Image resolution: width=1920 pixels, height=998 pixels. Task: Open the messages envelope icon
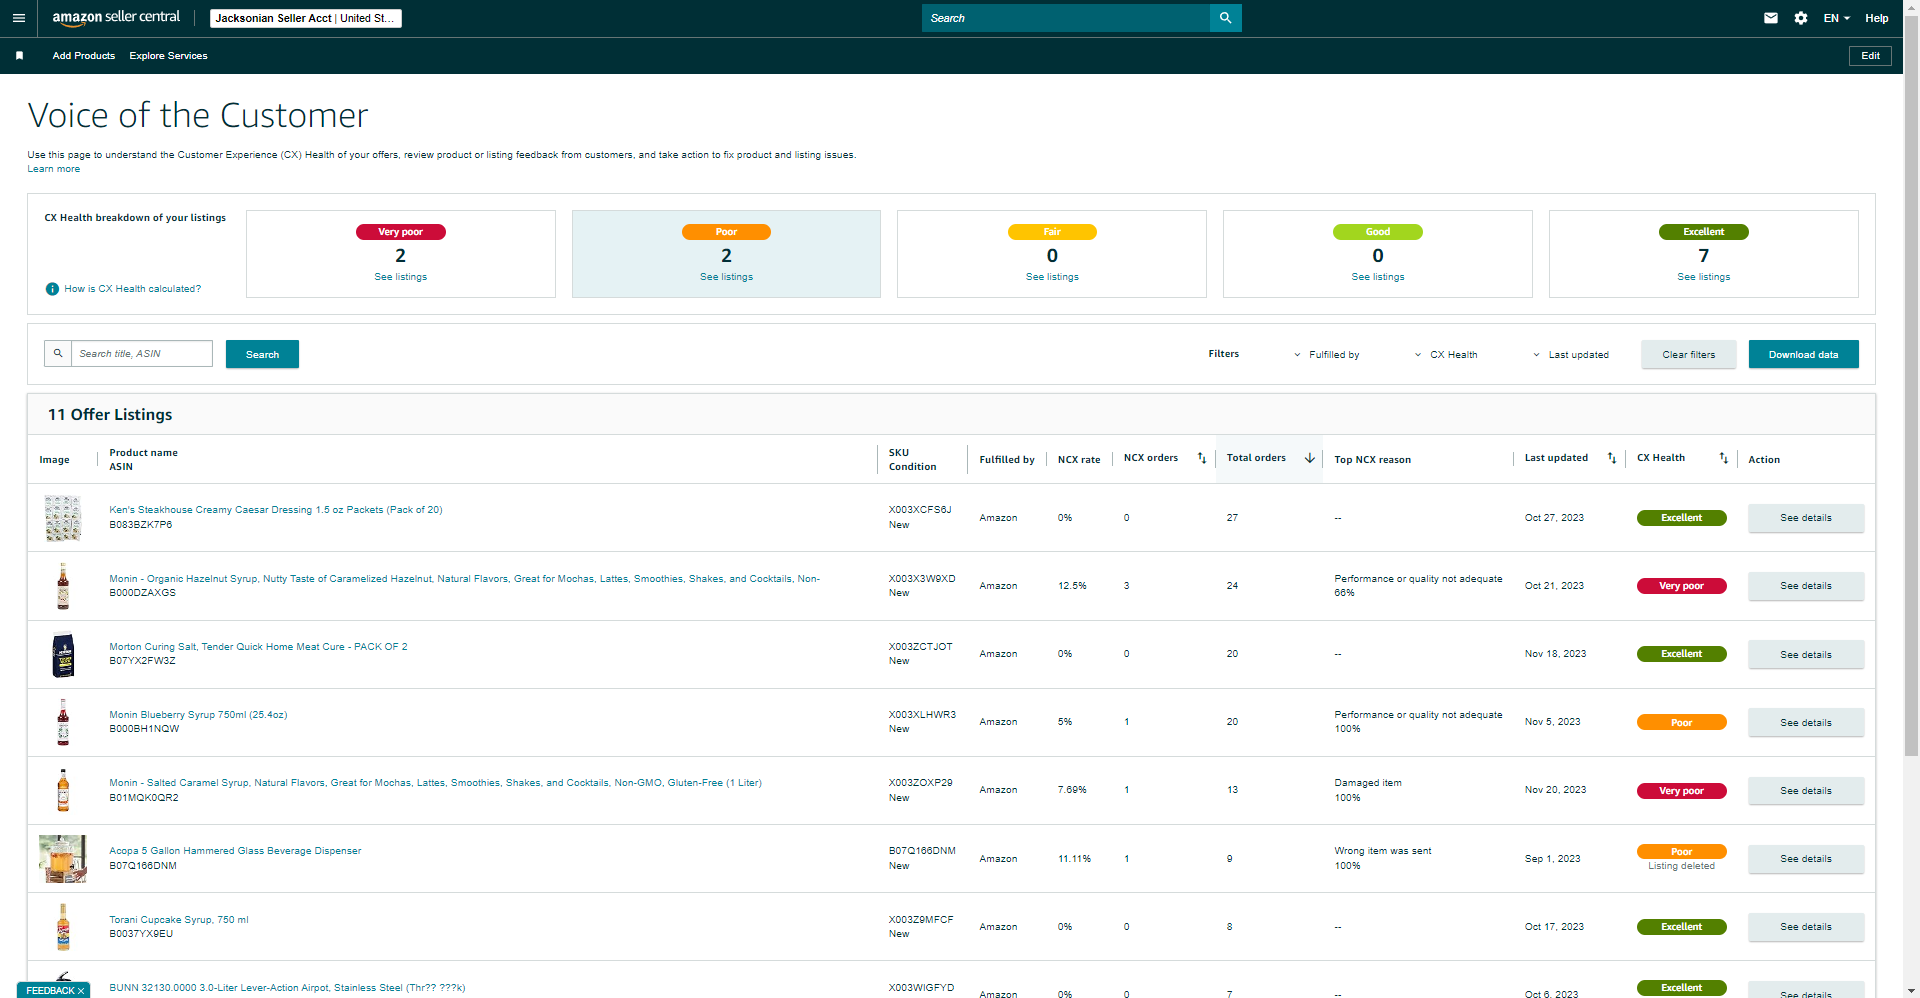pos(1771,18)
